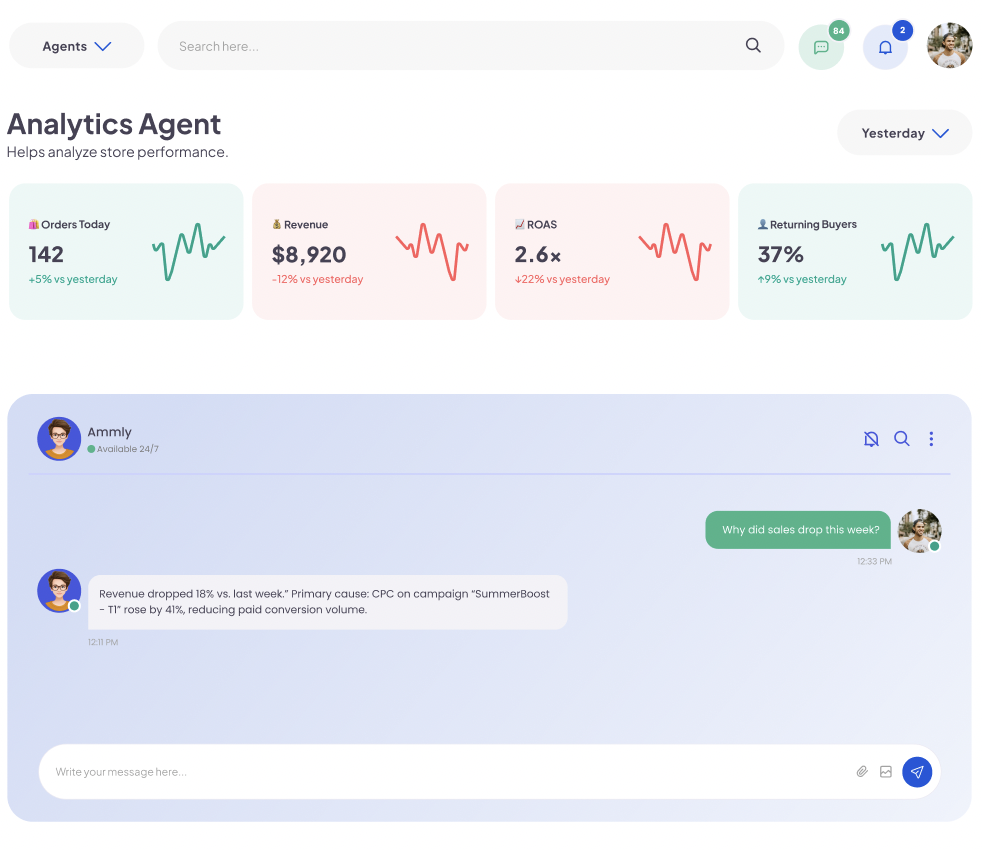This screenshot has height=850, width=982.
Task: Click the '12:11 PM' timestamp
Action: tap(103, 642)
